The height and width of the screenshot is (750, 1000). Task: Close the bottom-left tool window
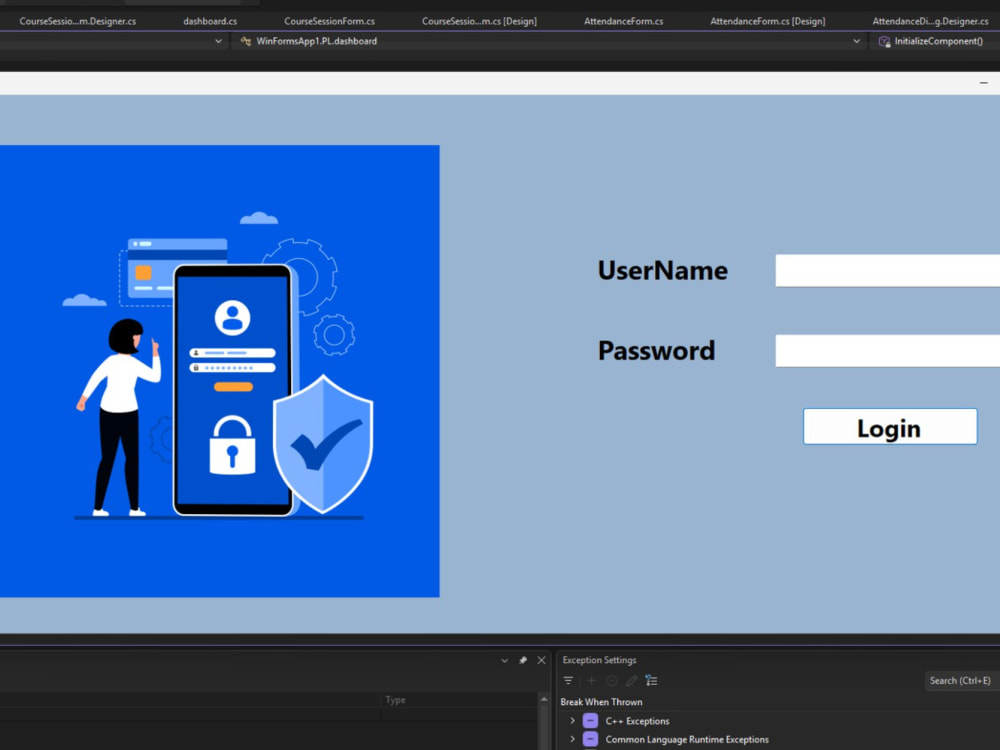coord(541,660)
